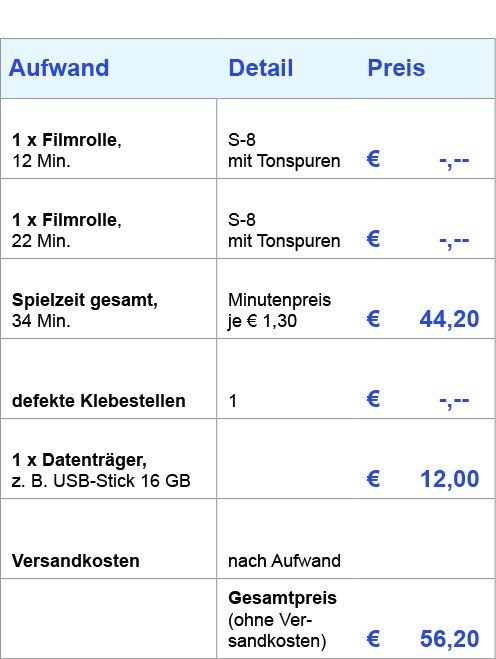
Task: Select the defekte Klebestellen label
Action: (98, 401)
